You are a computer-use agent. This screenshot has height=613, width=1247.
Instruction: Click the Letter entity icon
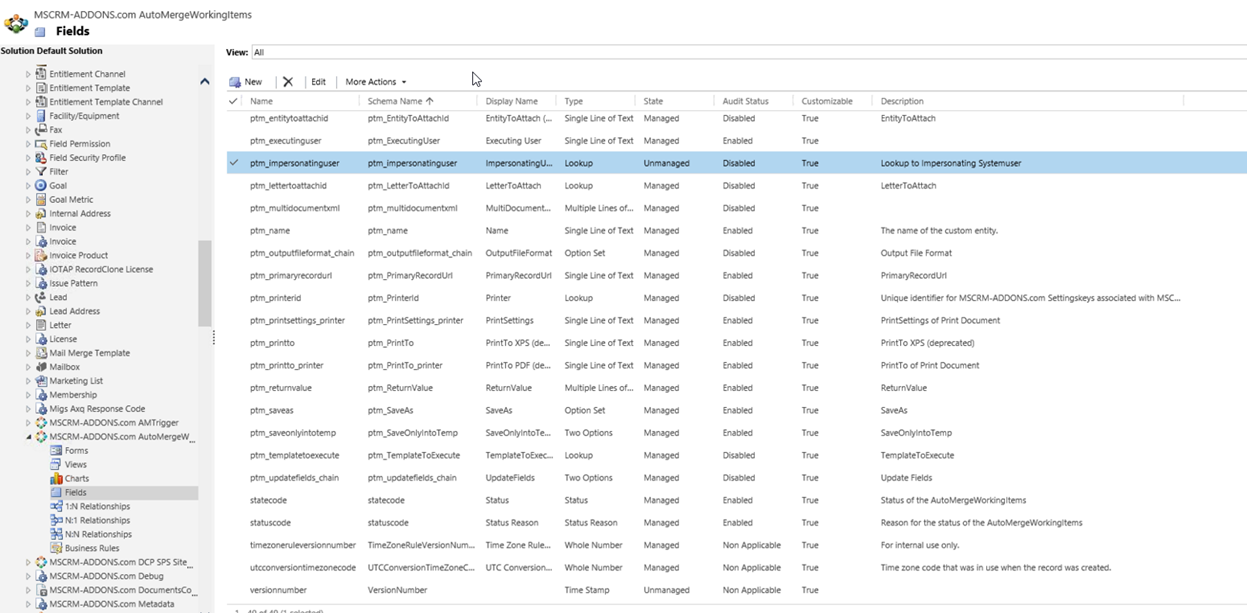(x=41, y=325)
